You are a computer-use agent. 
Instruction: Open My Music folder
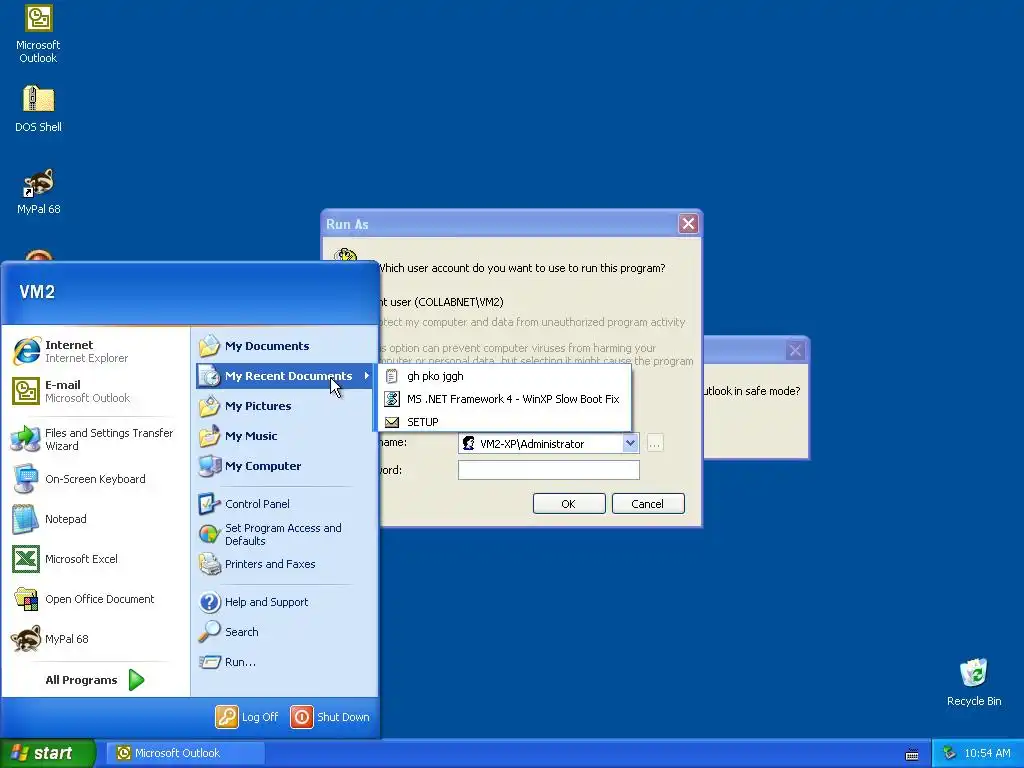tap(285, 436)
